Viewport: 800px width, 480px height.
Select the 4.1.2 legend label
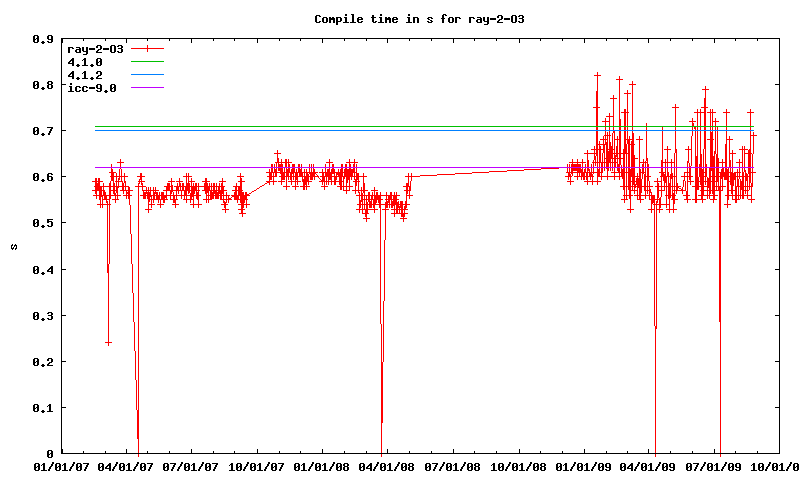pos(85,75)
